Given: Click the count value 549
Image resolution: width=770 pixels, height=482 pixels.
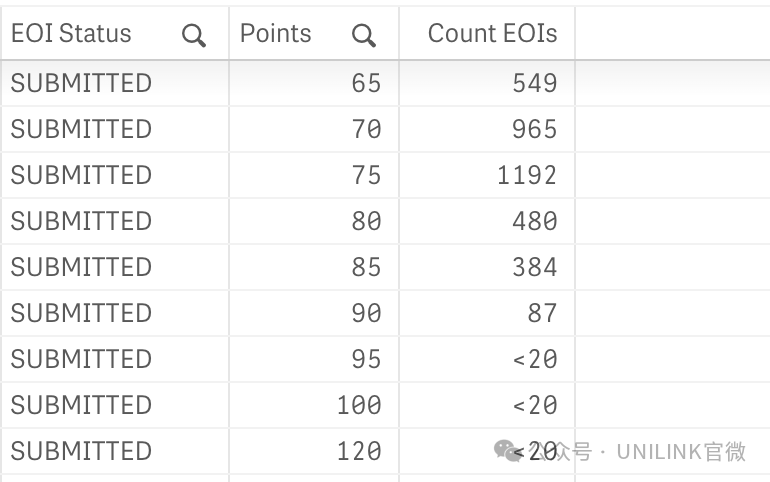Looking at the screenshot, I should [535, 83].
